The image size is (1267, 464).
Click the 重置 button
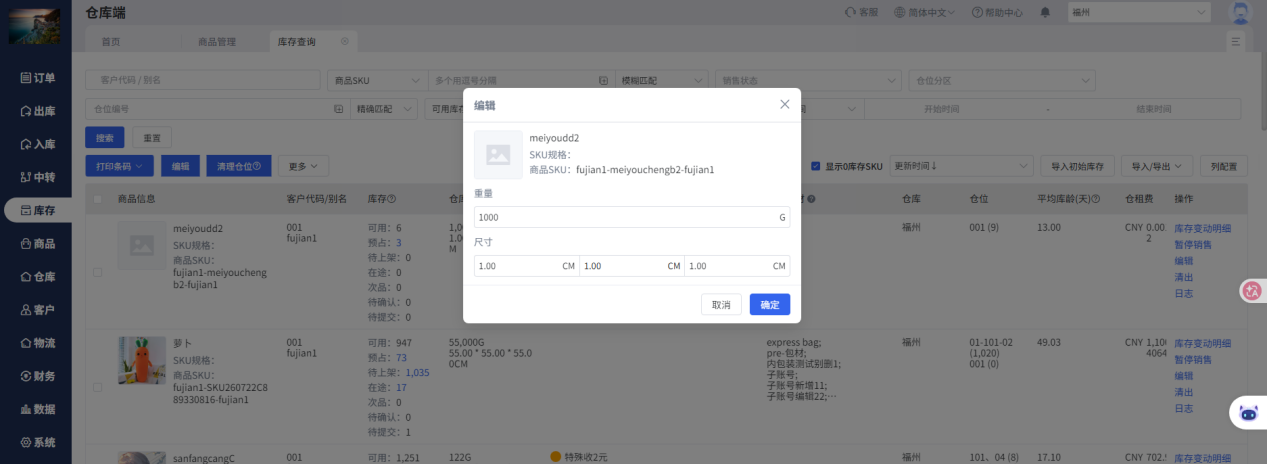pyautogui.click(x=152, y=137)
